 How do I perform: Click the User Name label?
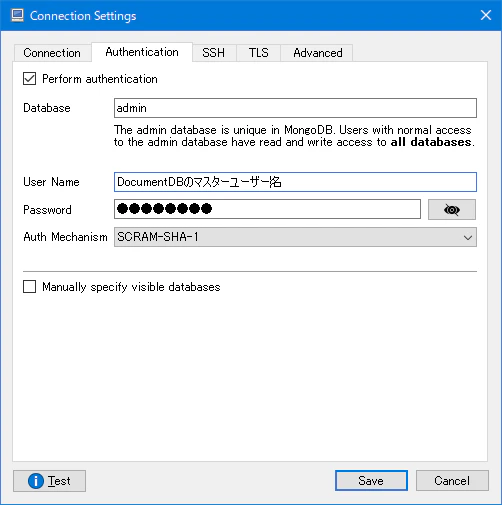coord(51,182)
